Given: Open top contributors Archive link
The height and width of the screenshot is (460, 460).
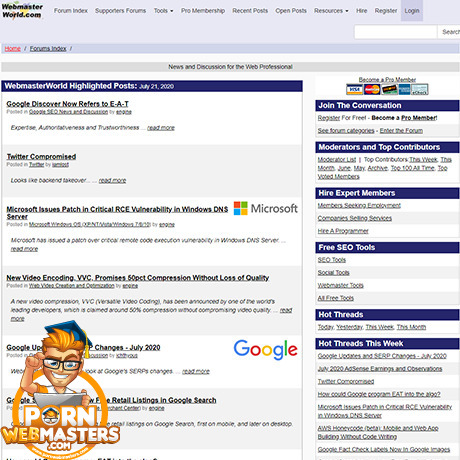Looking at the screenshot, I should point(377,168).
